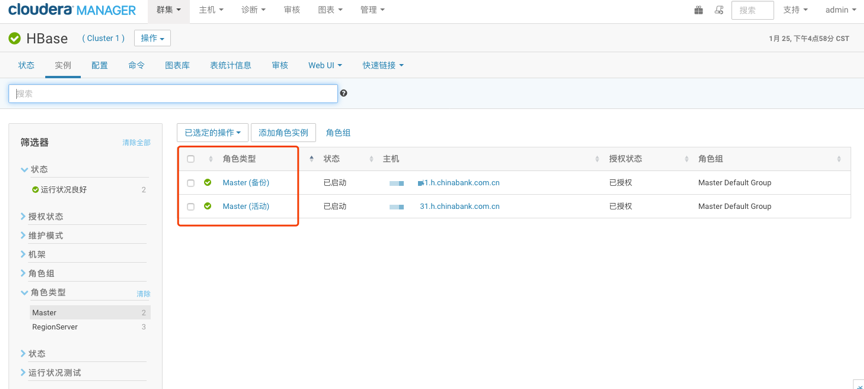Focus the top-right 搜索 box
The image size is (864, 389).
coord(752,10)
